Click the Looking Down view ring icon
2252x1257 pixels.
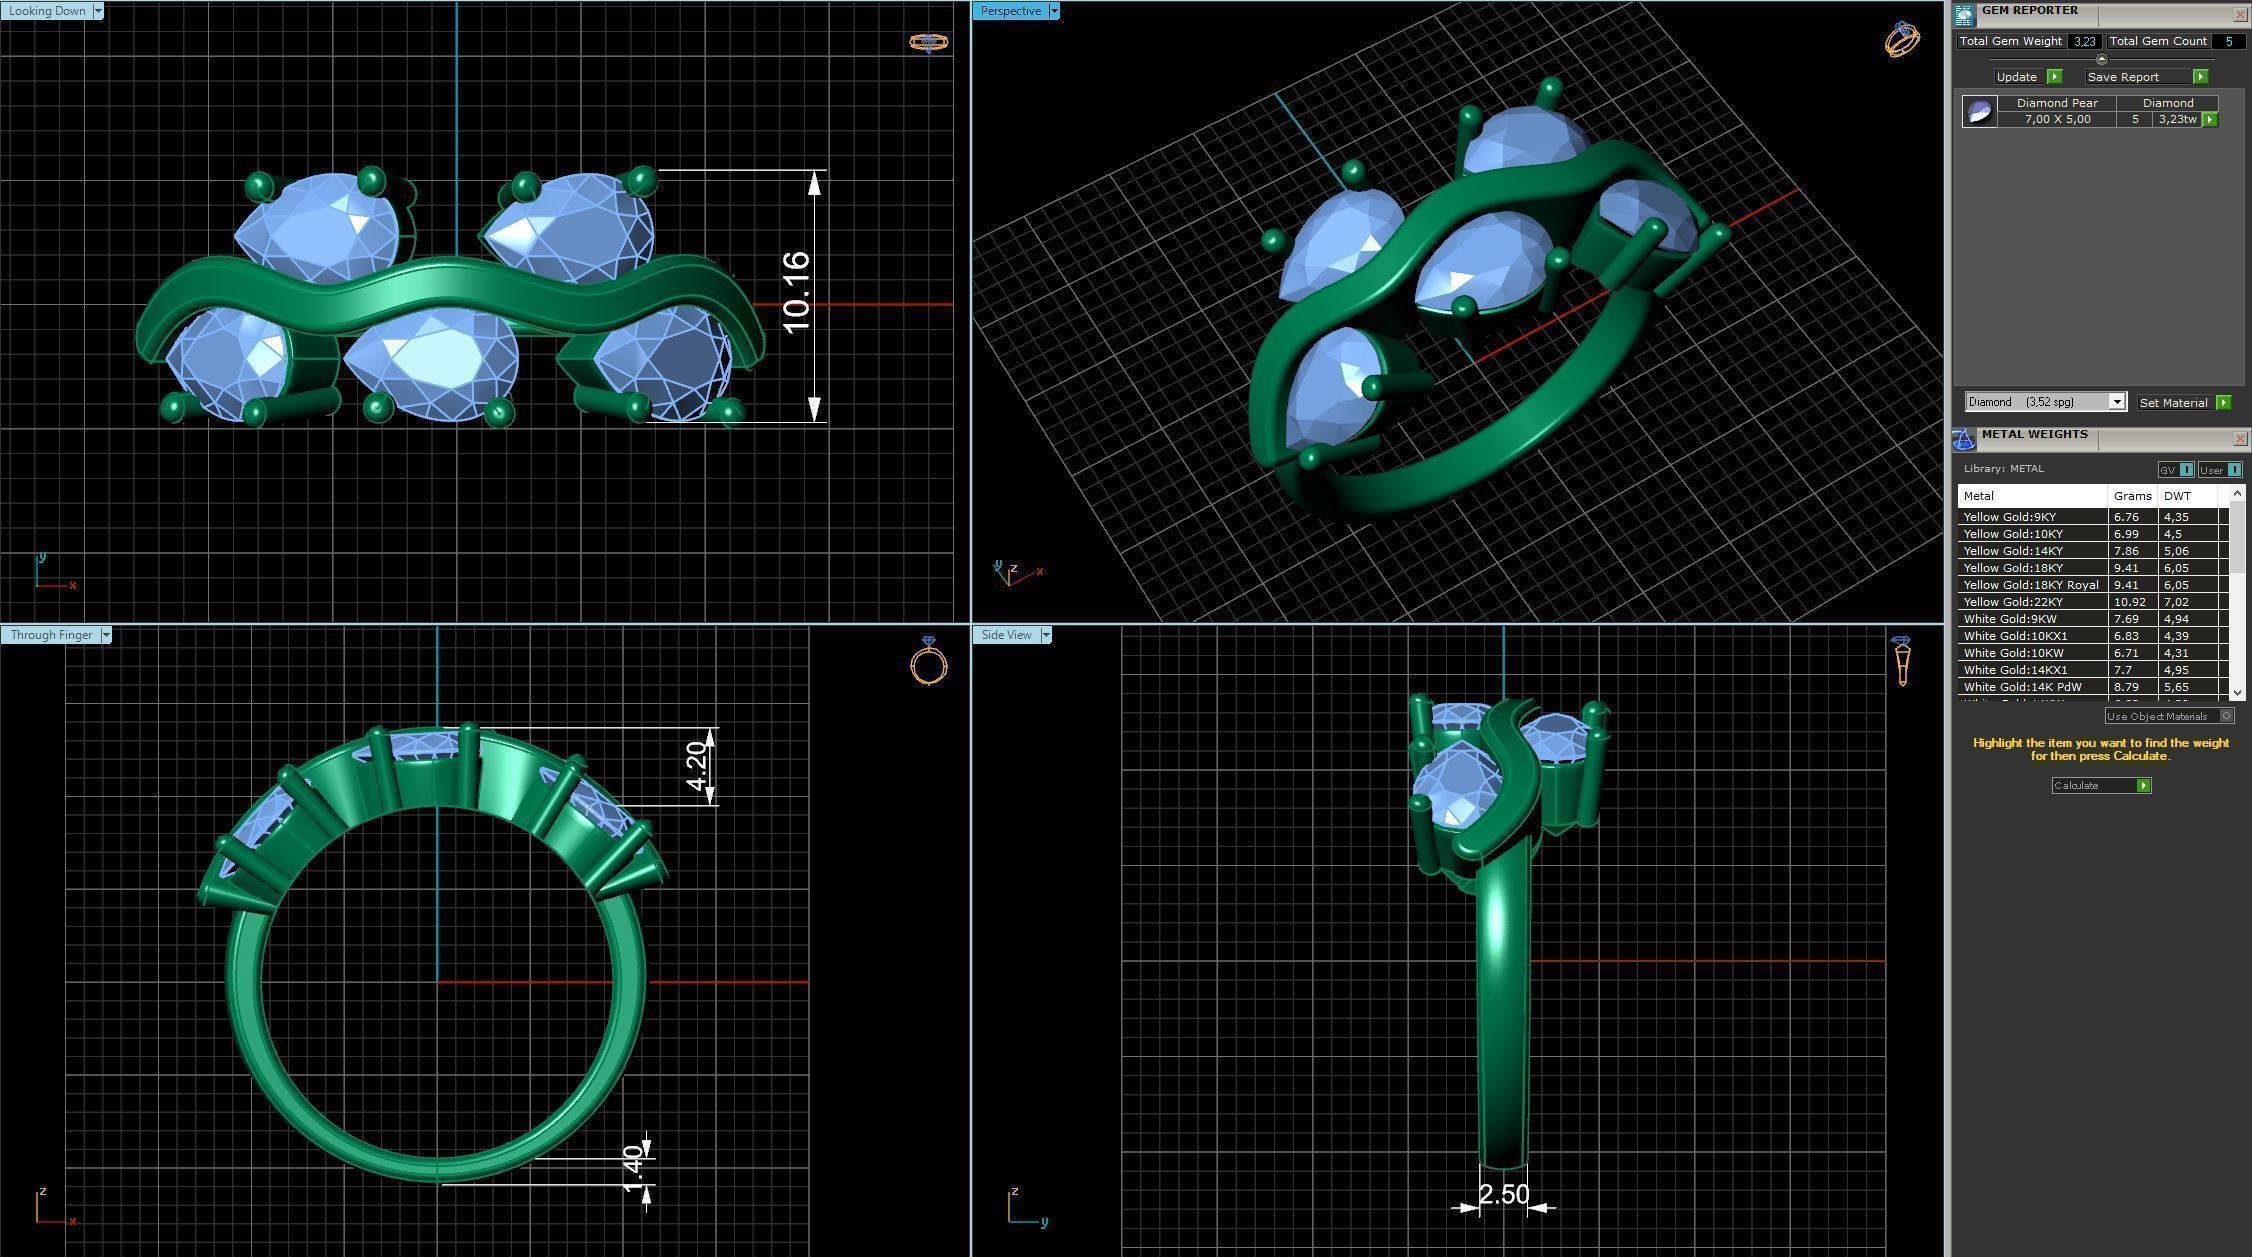(x=928, y=42)
